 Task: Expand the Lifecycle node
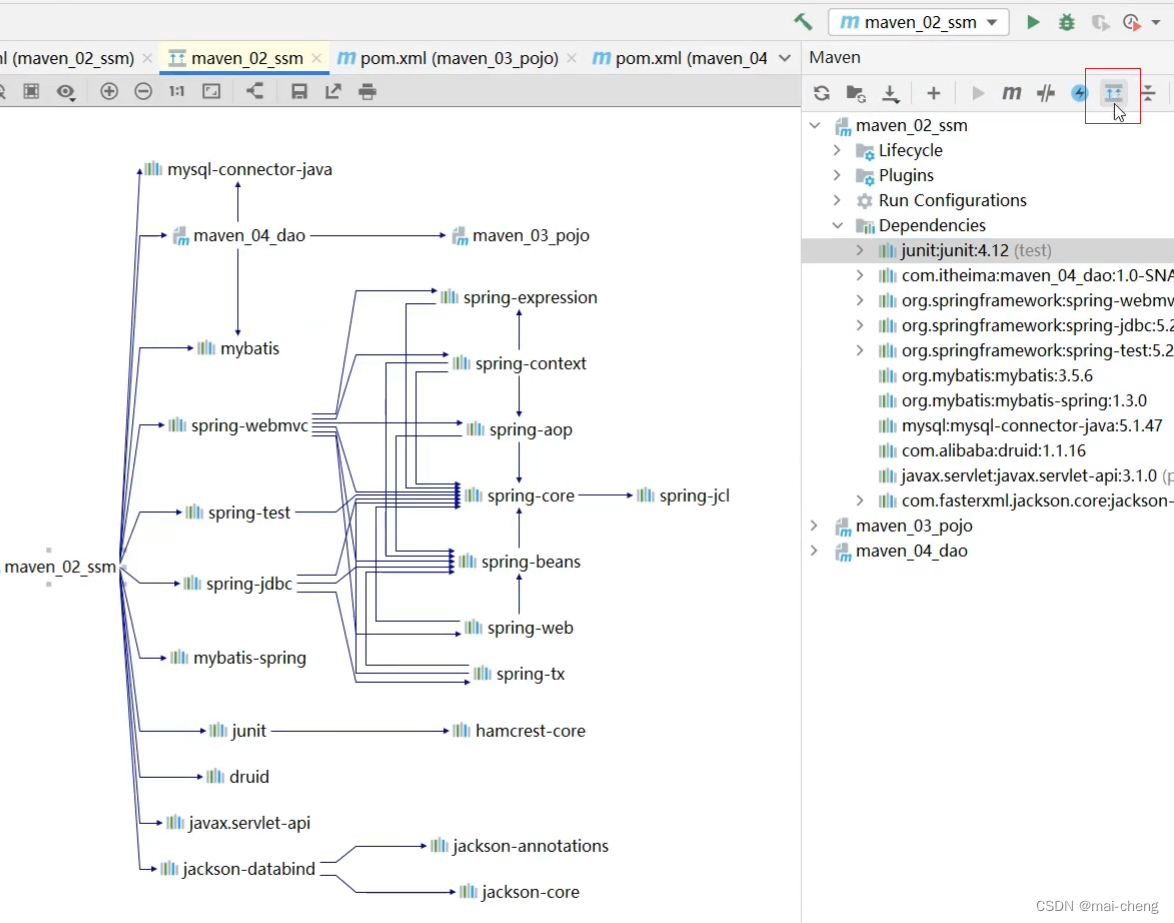click(837, 150)
